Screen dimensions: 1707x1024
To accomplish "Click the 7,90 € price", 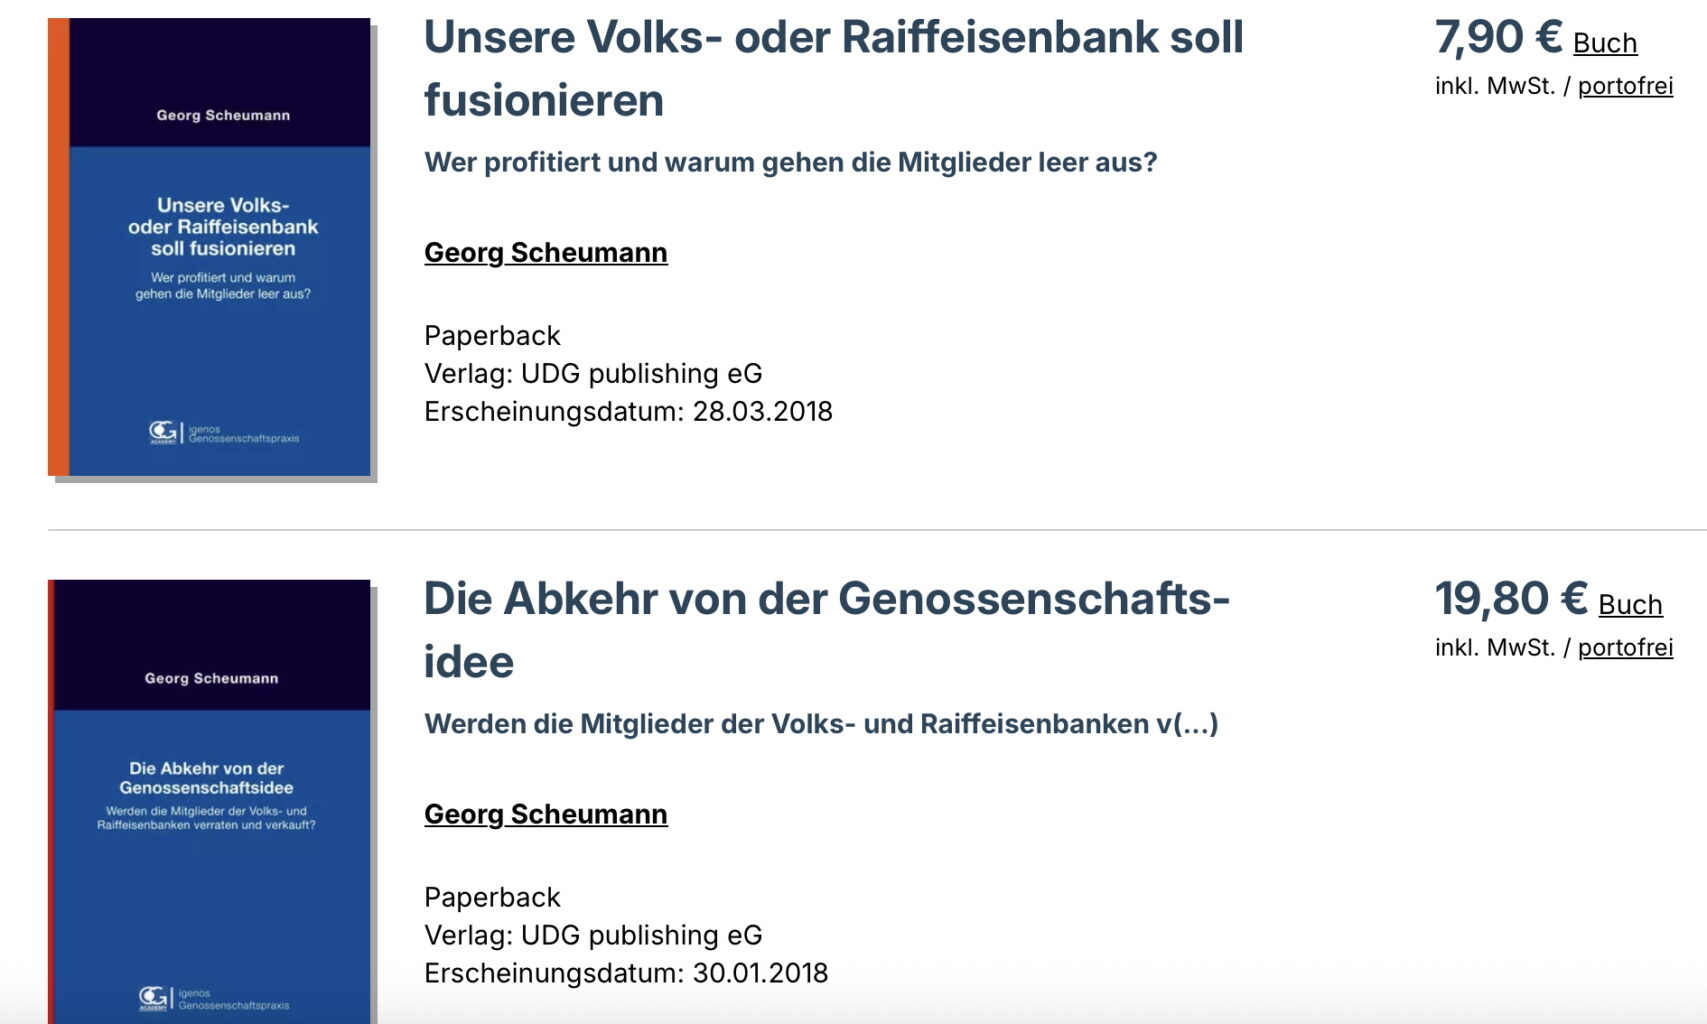I will [1498, 38].
